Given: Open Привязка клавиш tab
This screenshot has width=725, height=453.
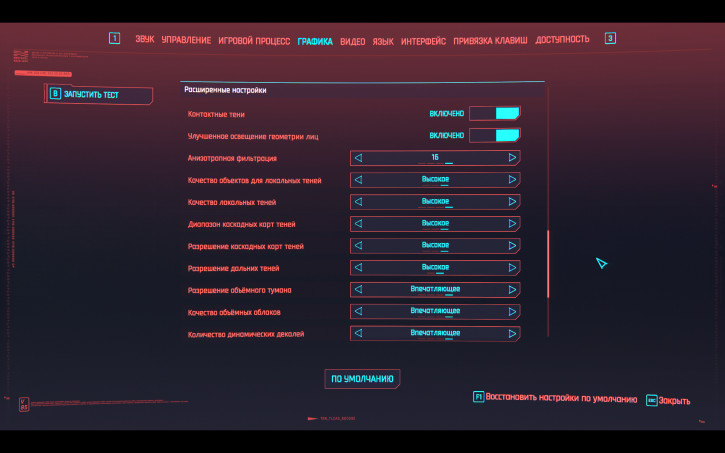Looking at the screenshot, I should coord(490,41).
